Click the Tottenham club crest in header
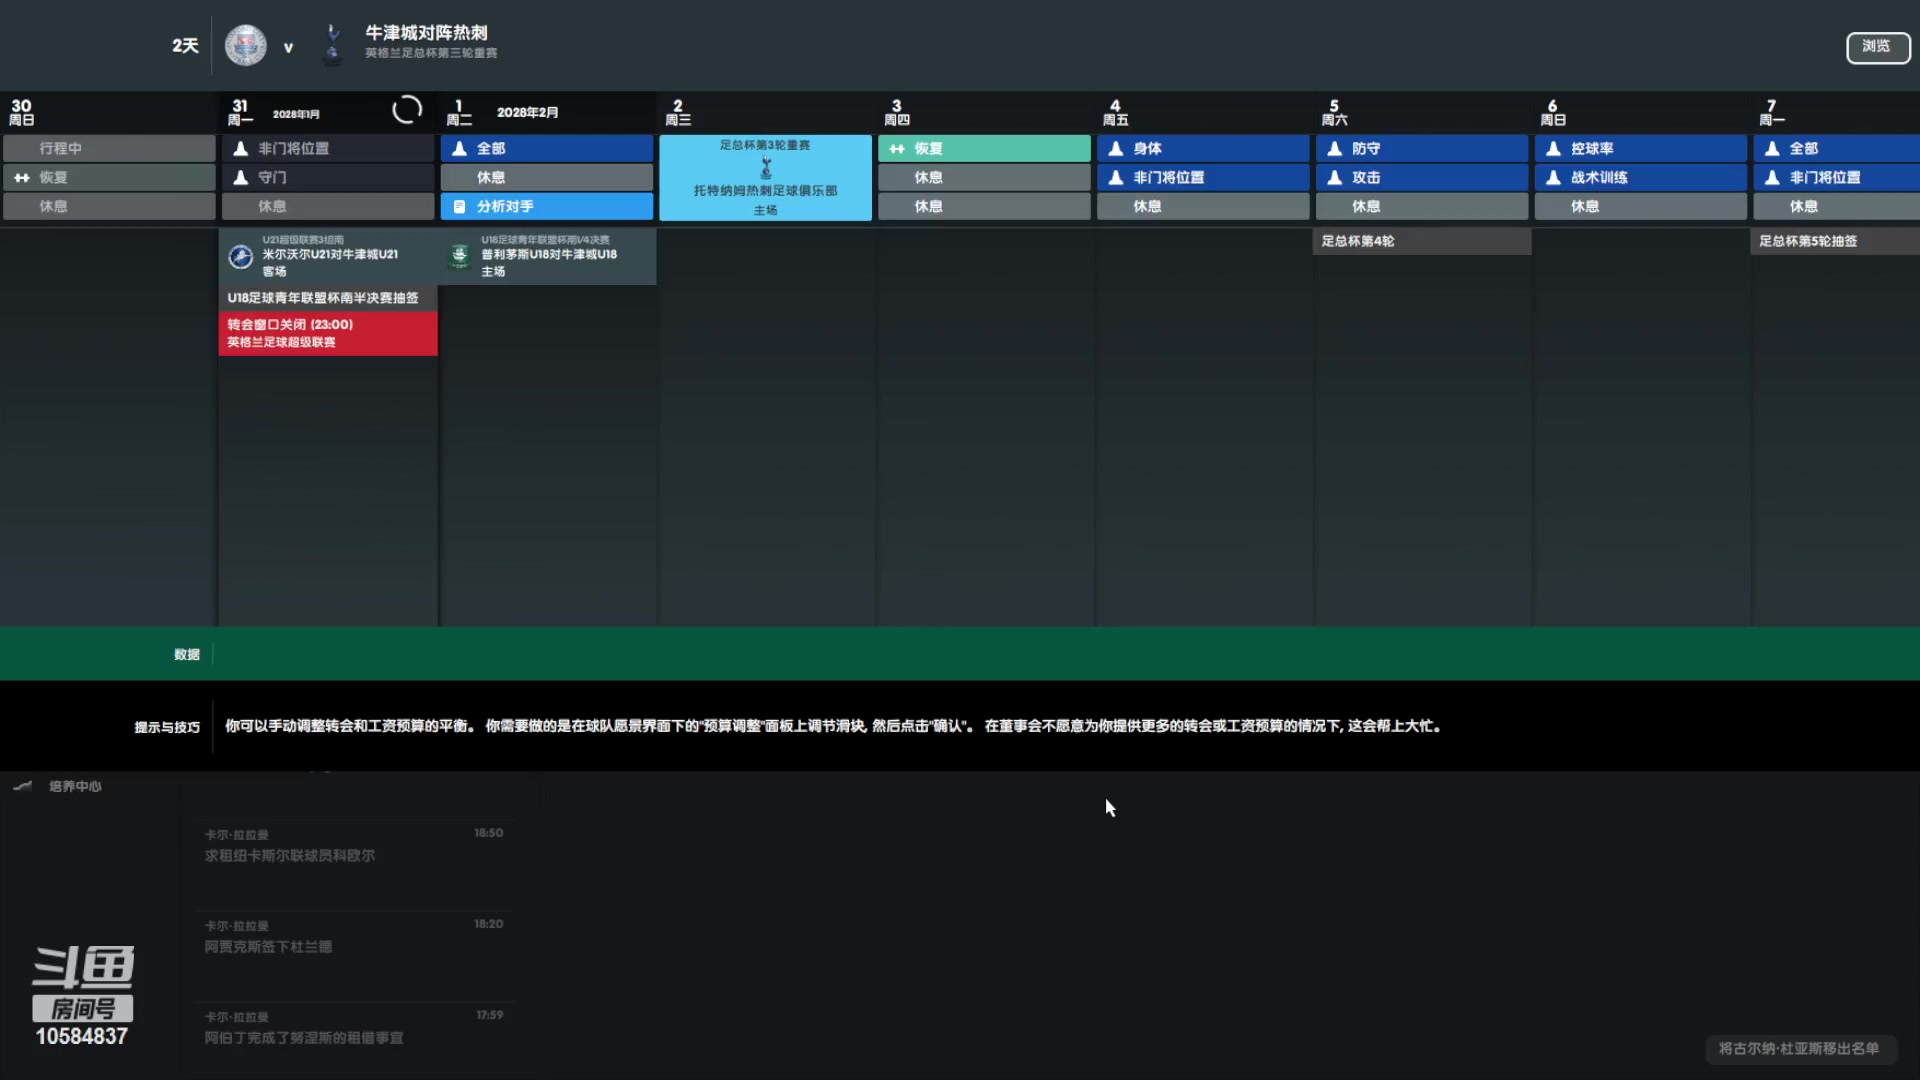Viewport: 1920px width, 1080px height. pyautogui.click(x=333, y=45)
